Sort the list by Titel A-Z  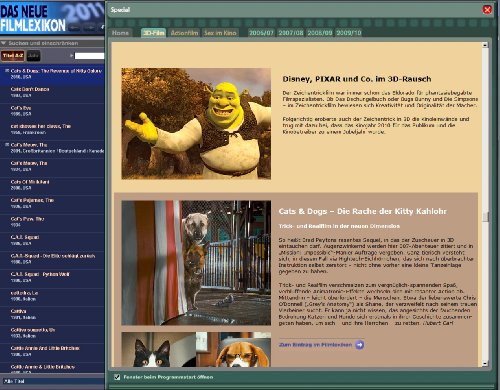(x=13, y=56)
